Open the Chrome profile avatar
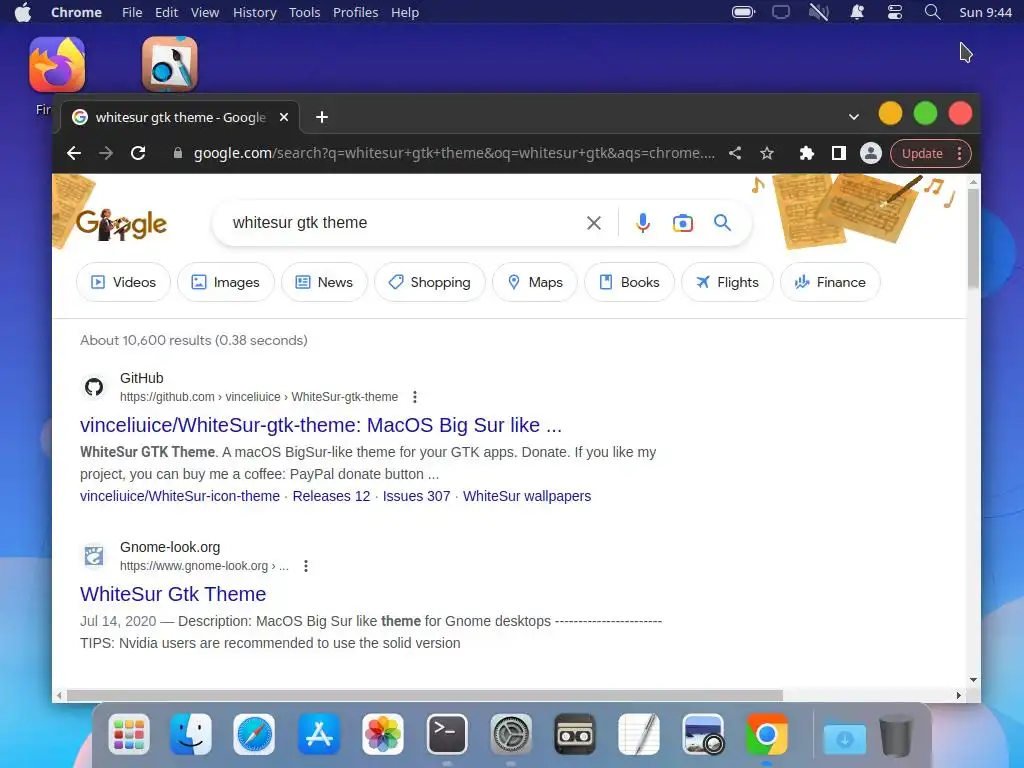Viewport: 1024px width, 768px height. point(871,153)
